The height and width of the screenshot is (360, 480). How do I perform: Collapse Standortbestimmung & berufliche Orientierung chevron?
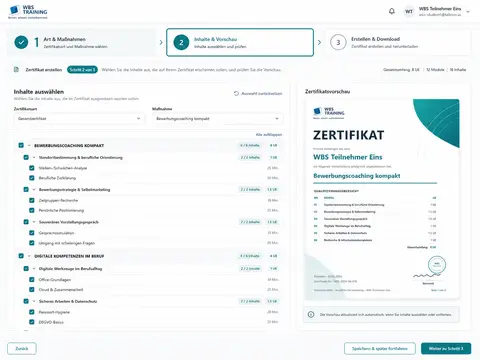coord(34,158)
